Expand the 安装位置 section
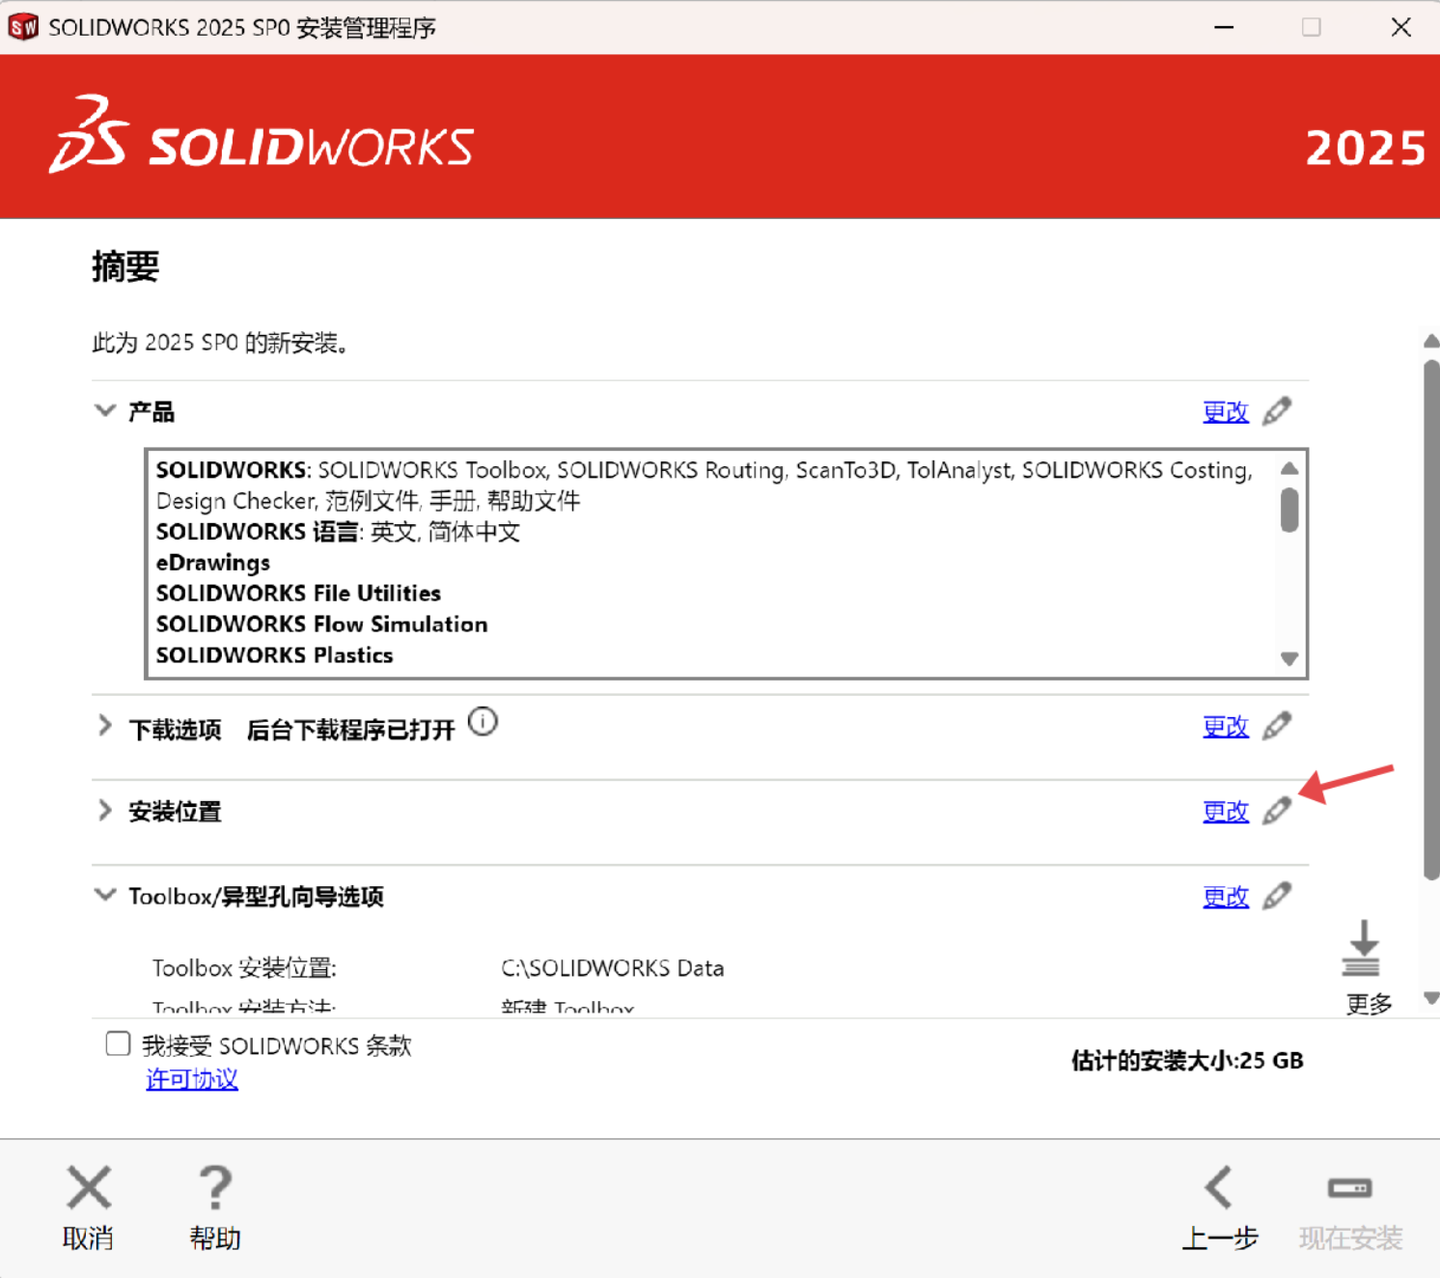The width and height of the screenshot is (1440, 1278). (x=105, y=811)
